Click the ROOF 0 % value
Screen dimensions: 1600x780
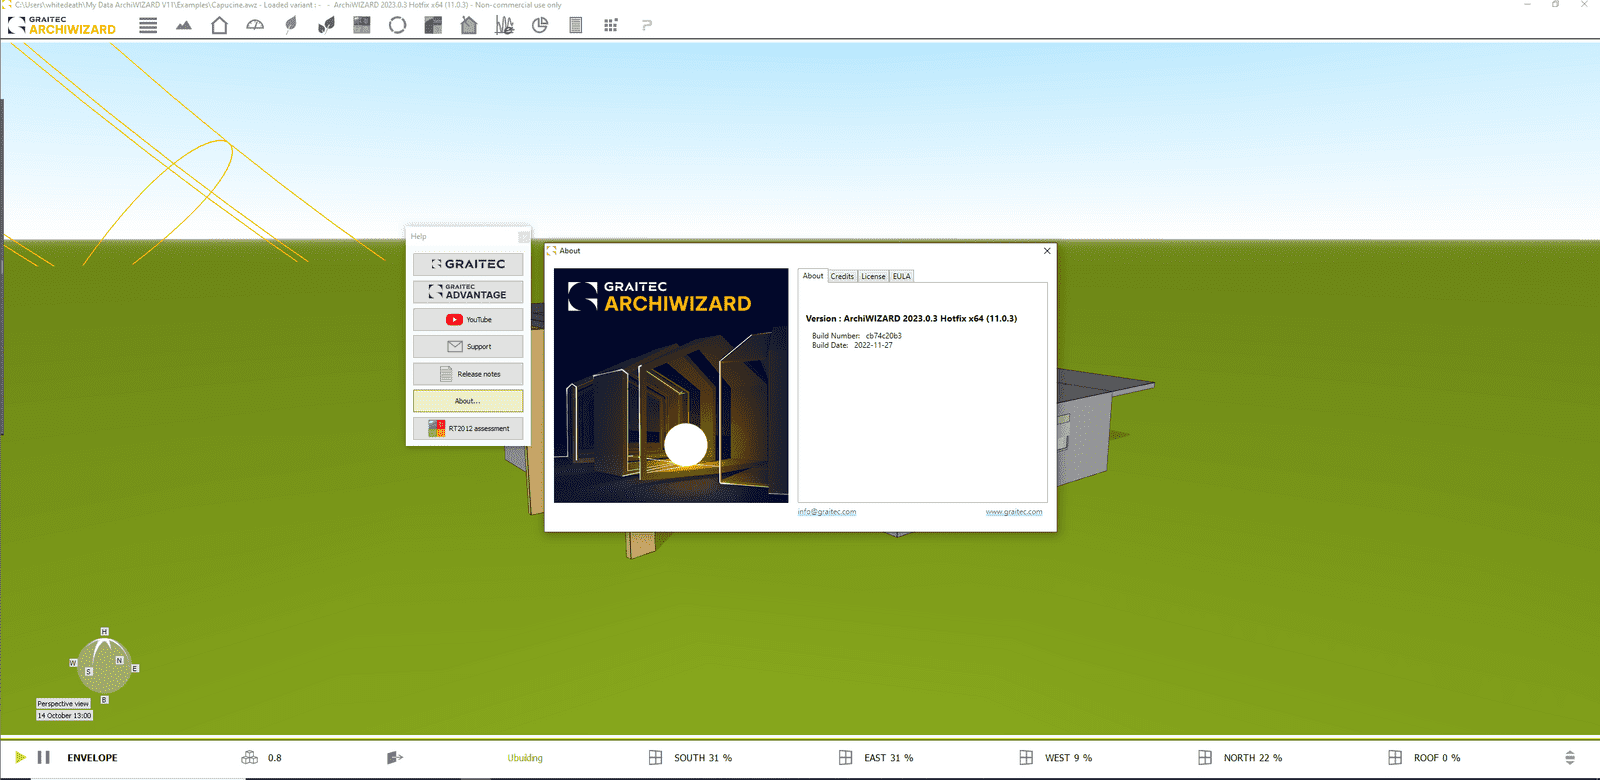click(x=1437, y=758)
